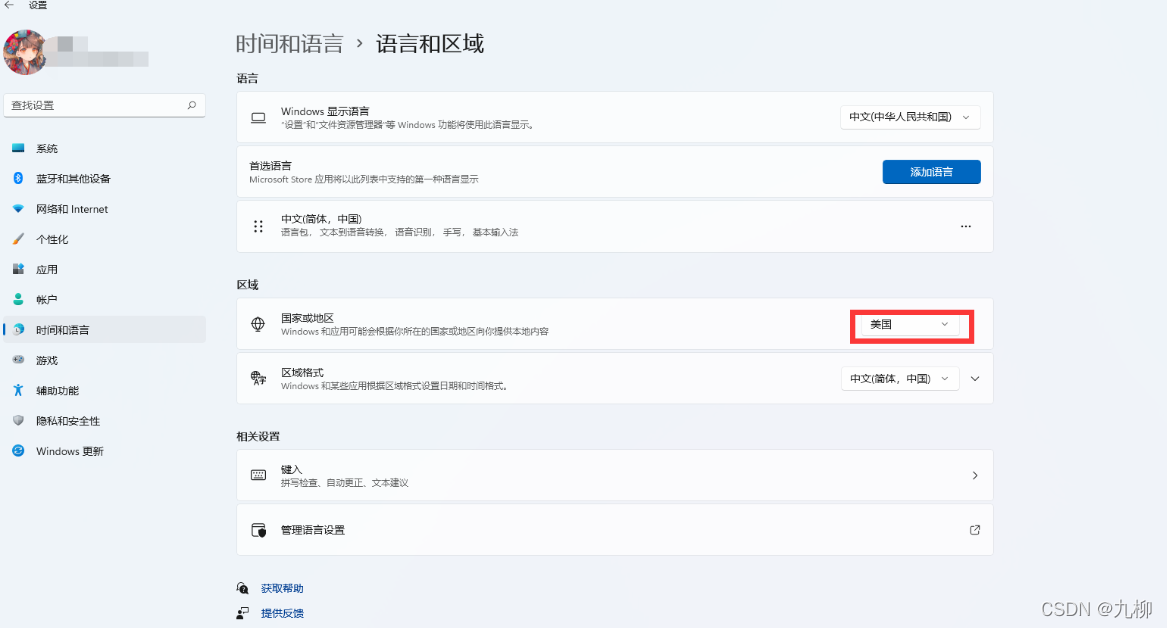Click the 获取帮助 headset icon

[243, 588]
